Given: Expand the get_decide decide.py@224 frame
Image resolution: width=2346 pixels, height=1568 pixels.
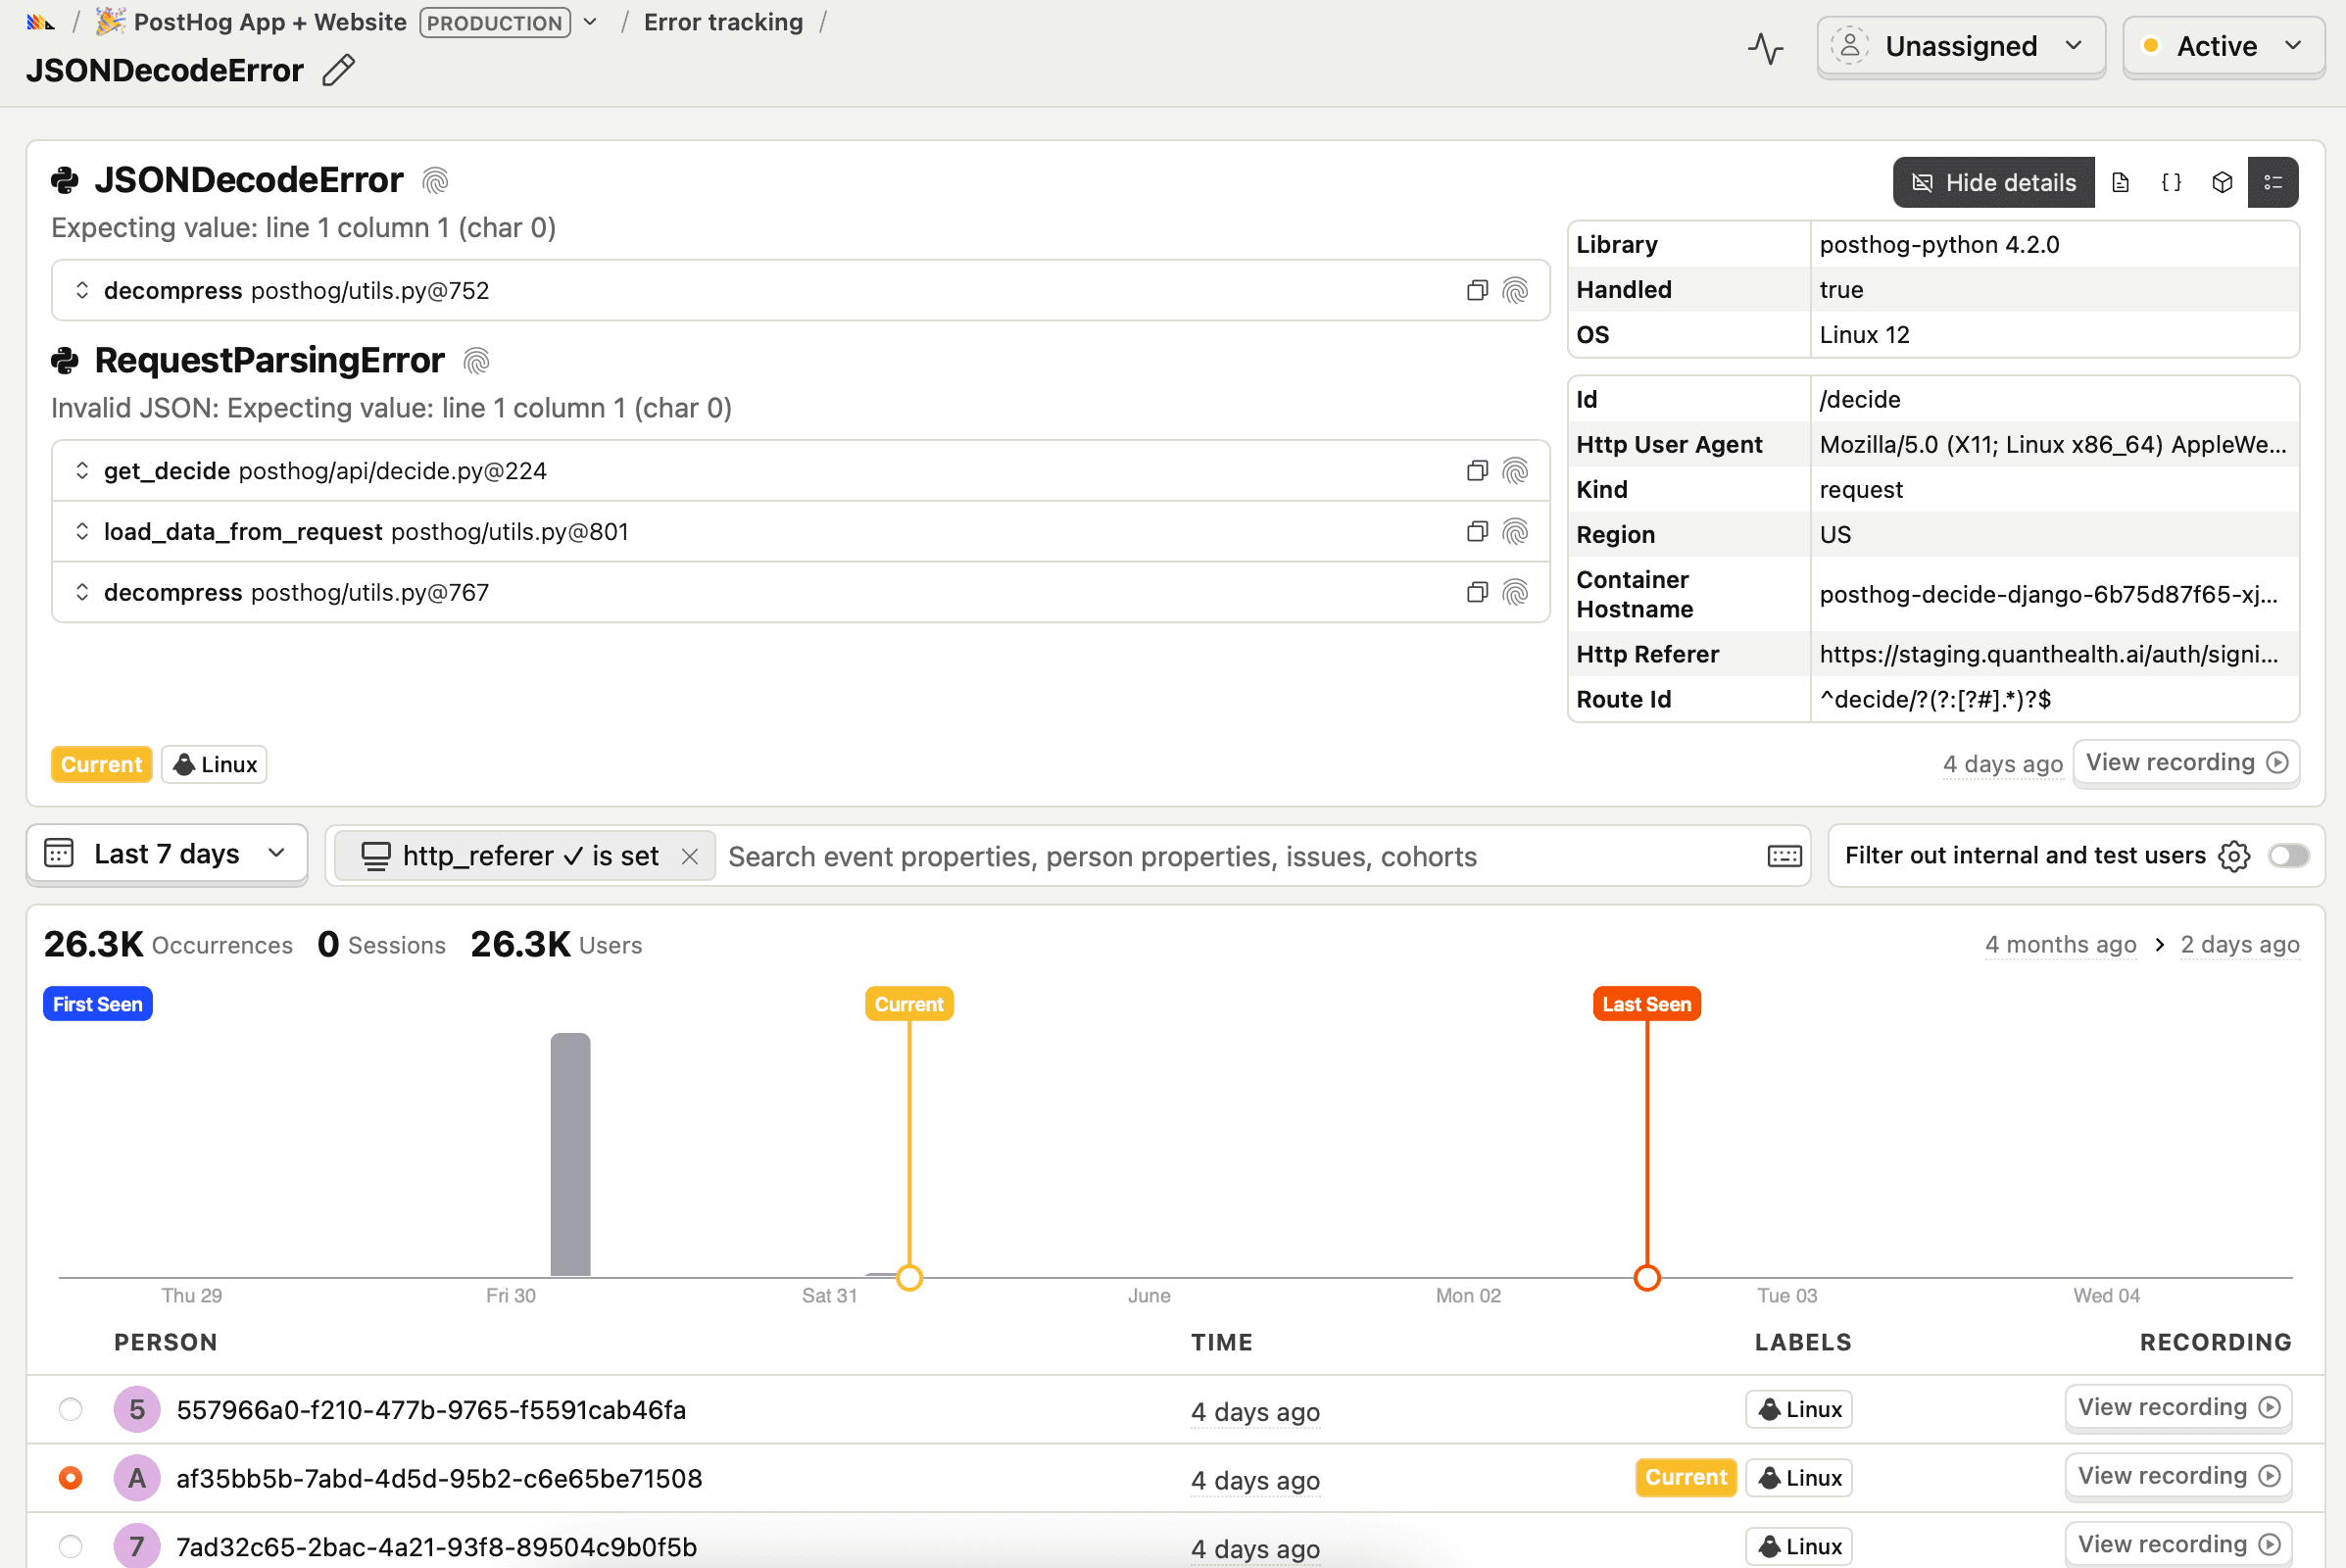Looking at the screenshot, I should pyautogui.click(x=82, y=471).
